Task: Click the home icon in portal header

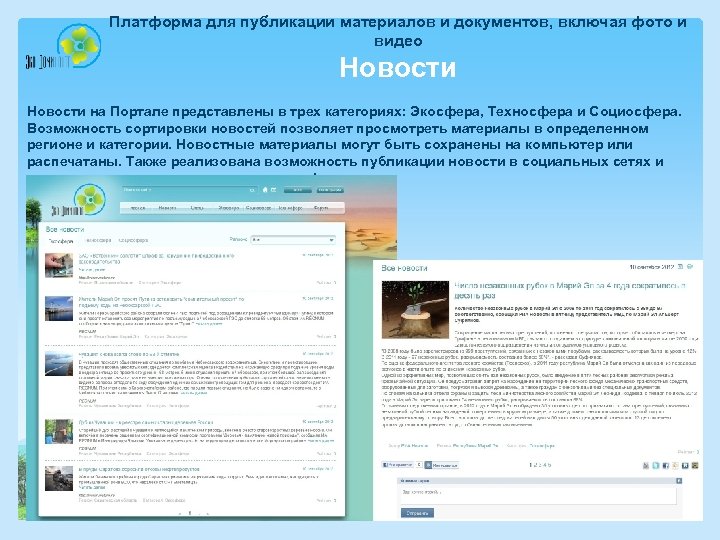Action: 265,190
